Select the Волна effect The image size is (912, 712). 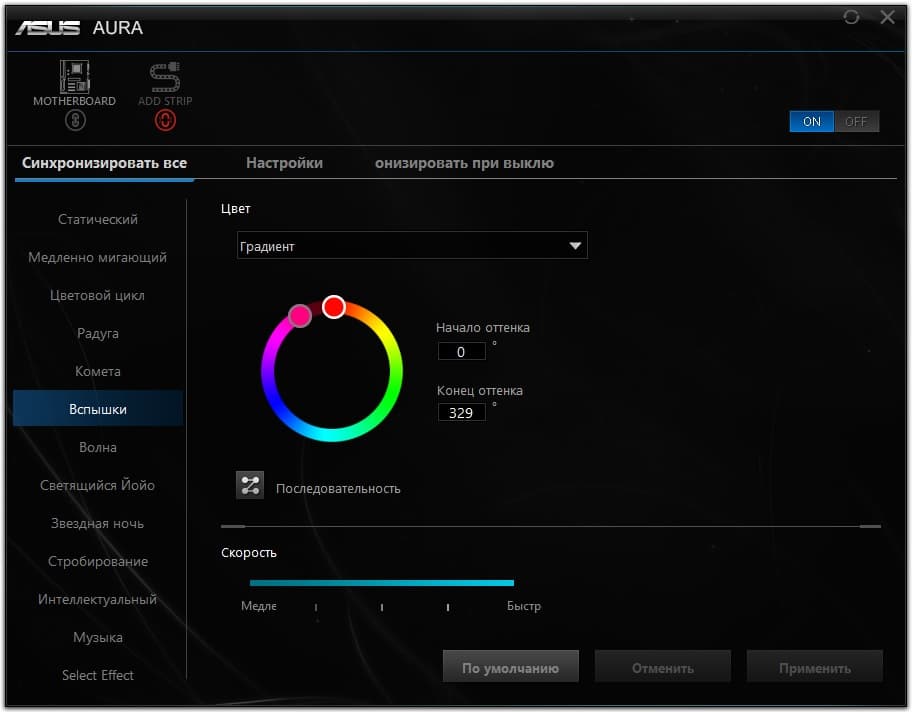pyautogui.click(x=98, y=447)
